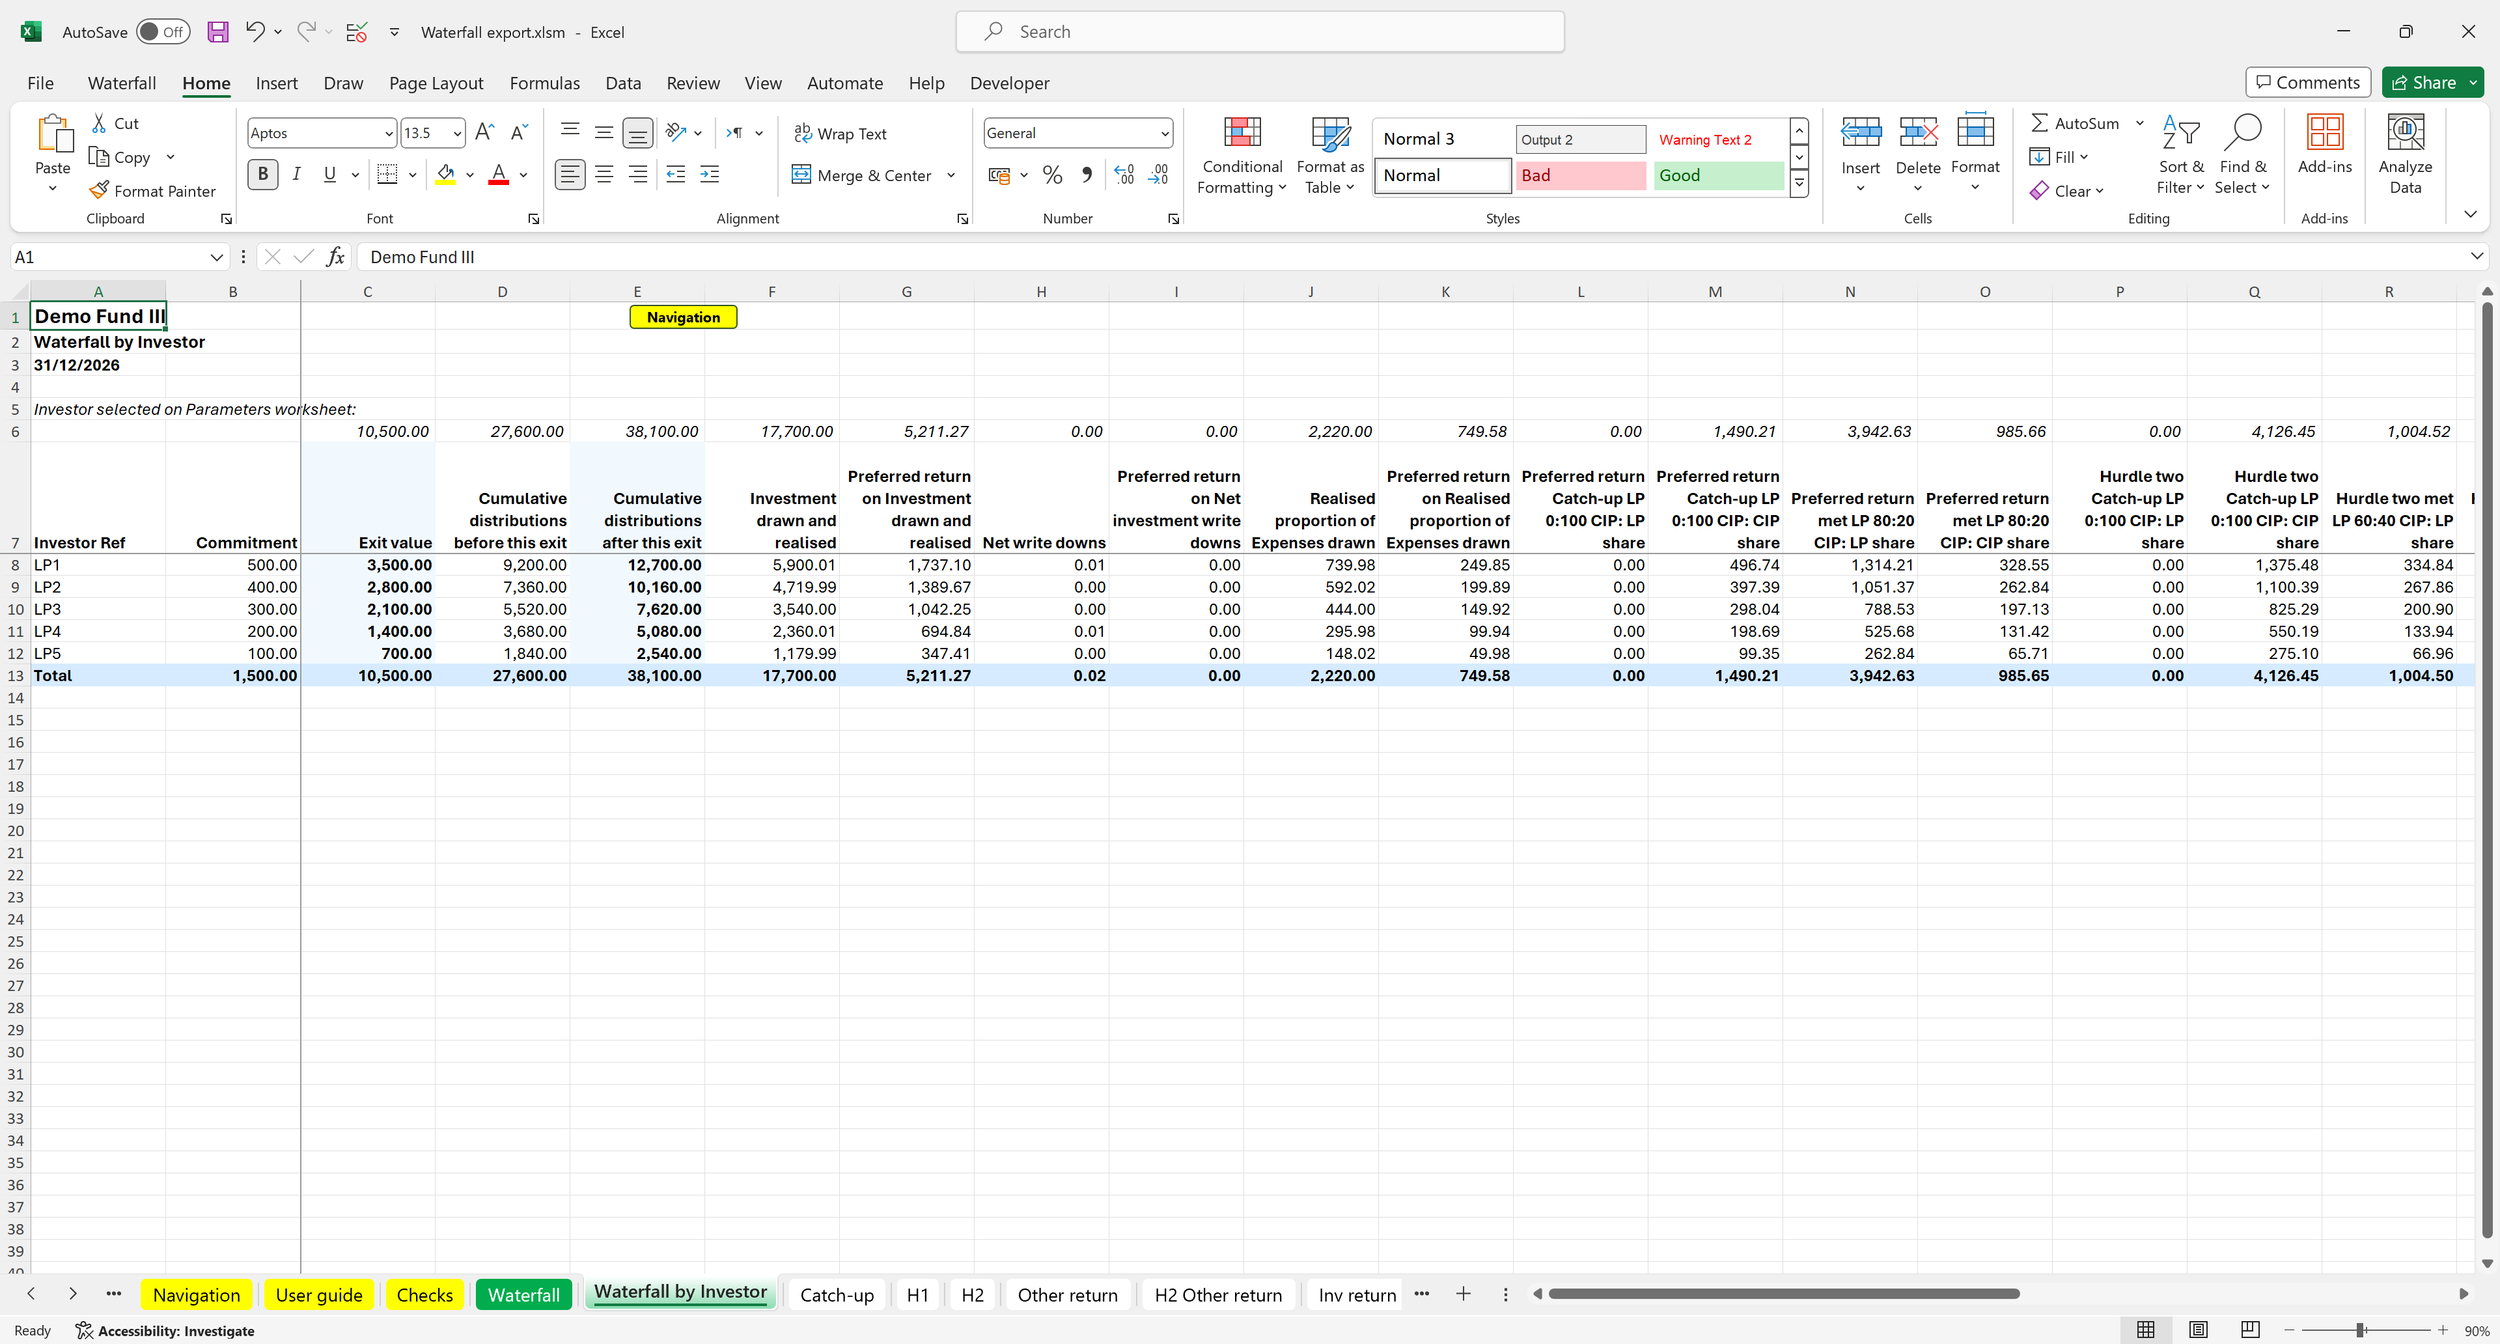
Task: Open the font name dropdown
Action: [x=388, y=133]
